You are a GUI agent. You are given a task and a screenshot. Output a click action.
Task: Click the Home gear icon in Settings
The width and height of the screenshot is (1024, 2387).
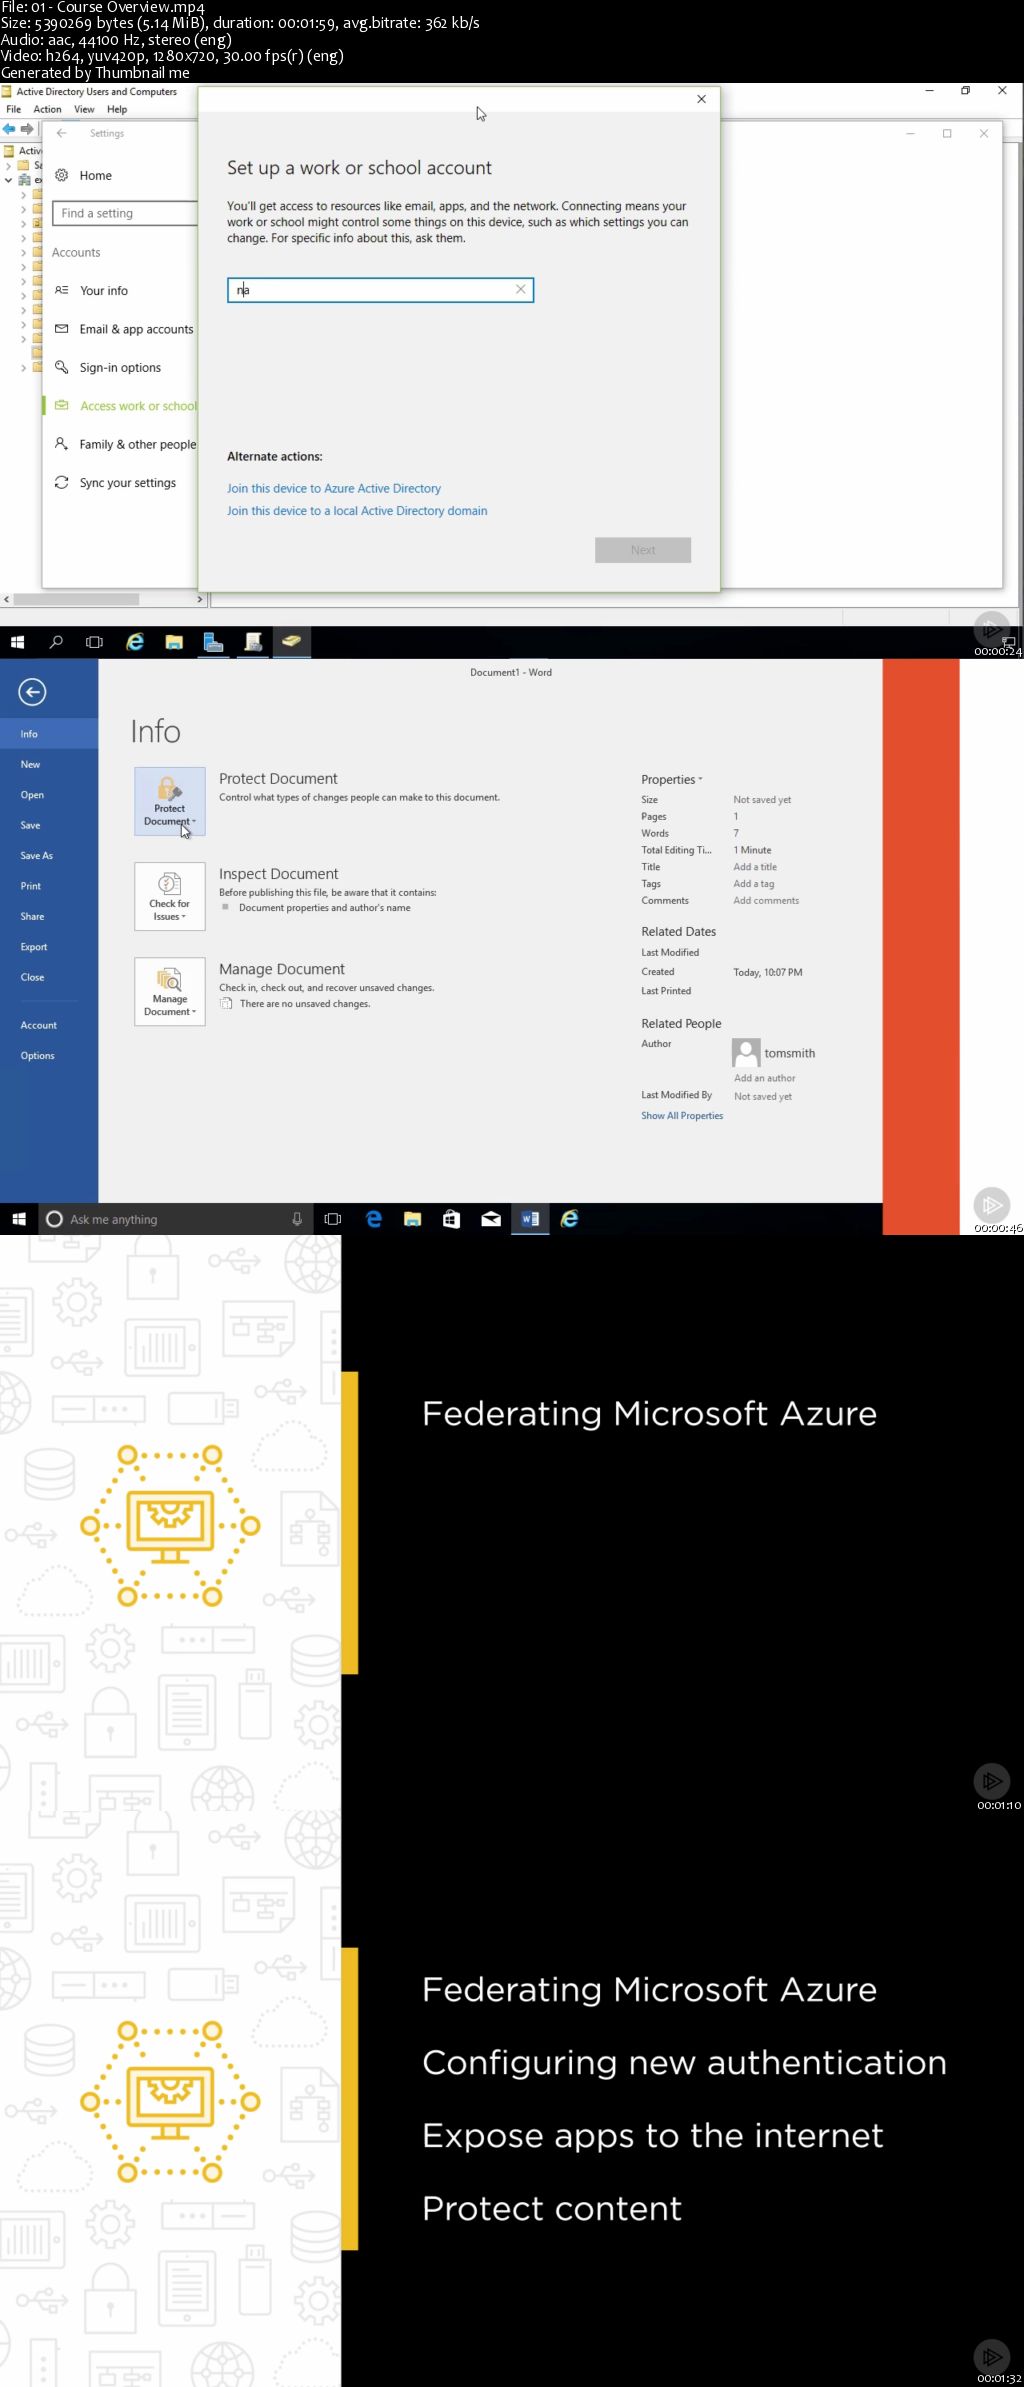(x=61, y=175)
